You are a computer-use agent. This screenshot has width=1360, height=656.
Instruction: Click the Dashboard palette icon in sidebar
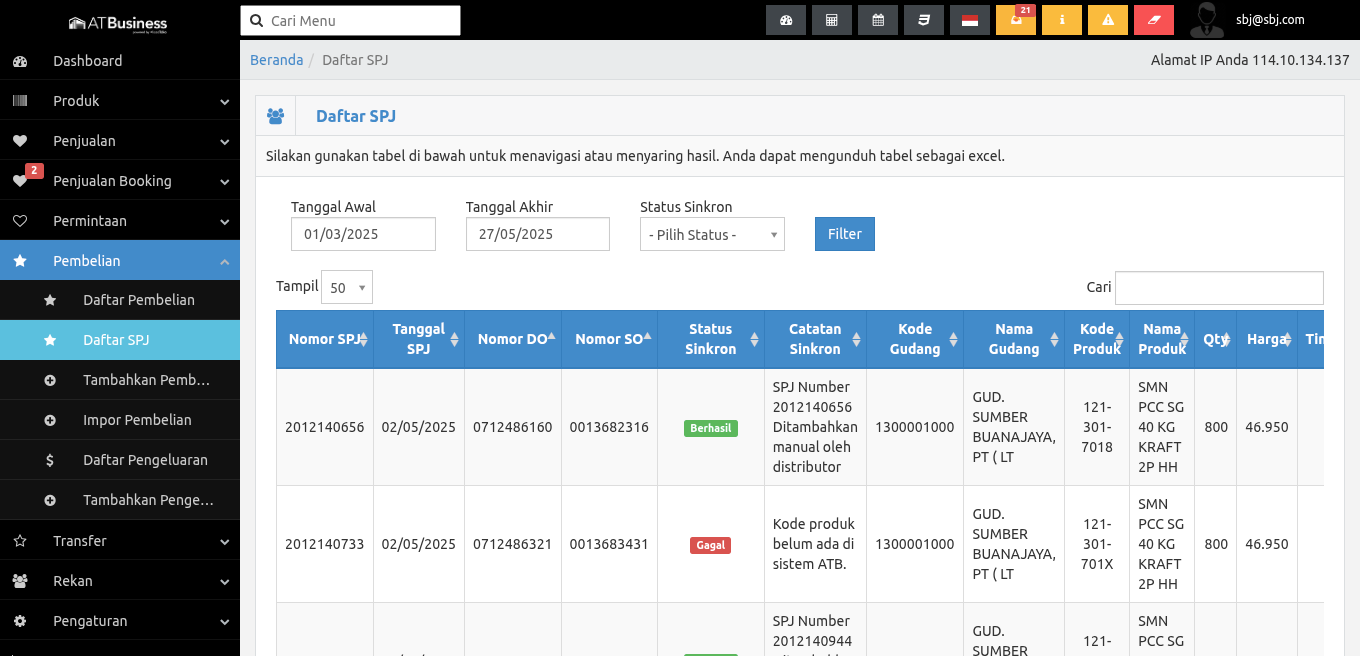(20, 61)
